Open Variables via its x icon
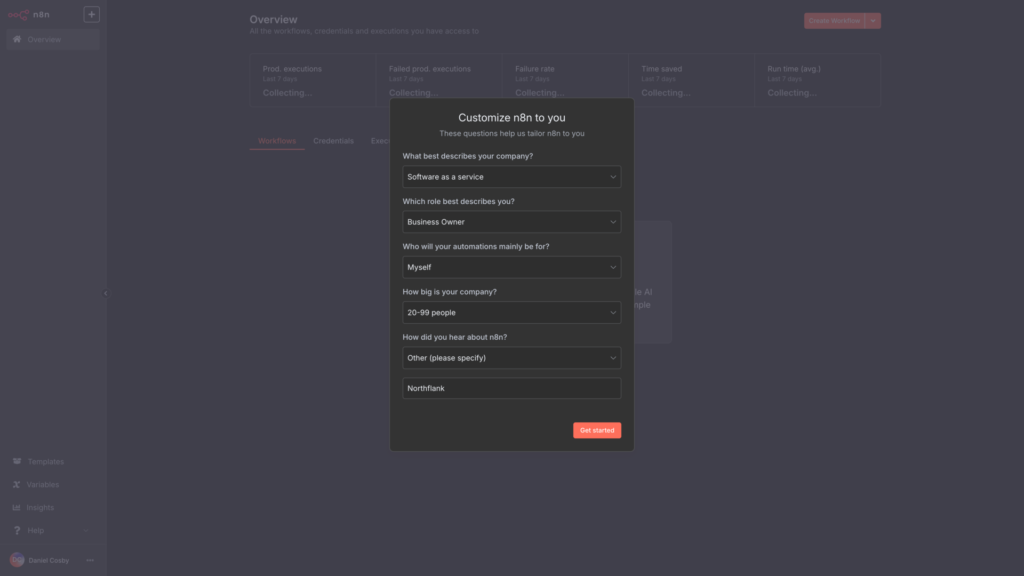This screenshot has height=576, width=1024. tap(17, 485)
